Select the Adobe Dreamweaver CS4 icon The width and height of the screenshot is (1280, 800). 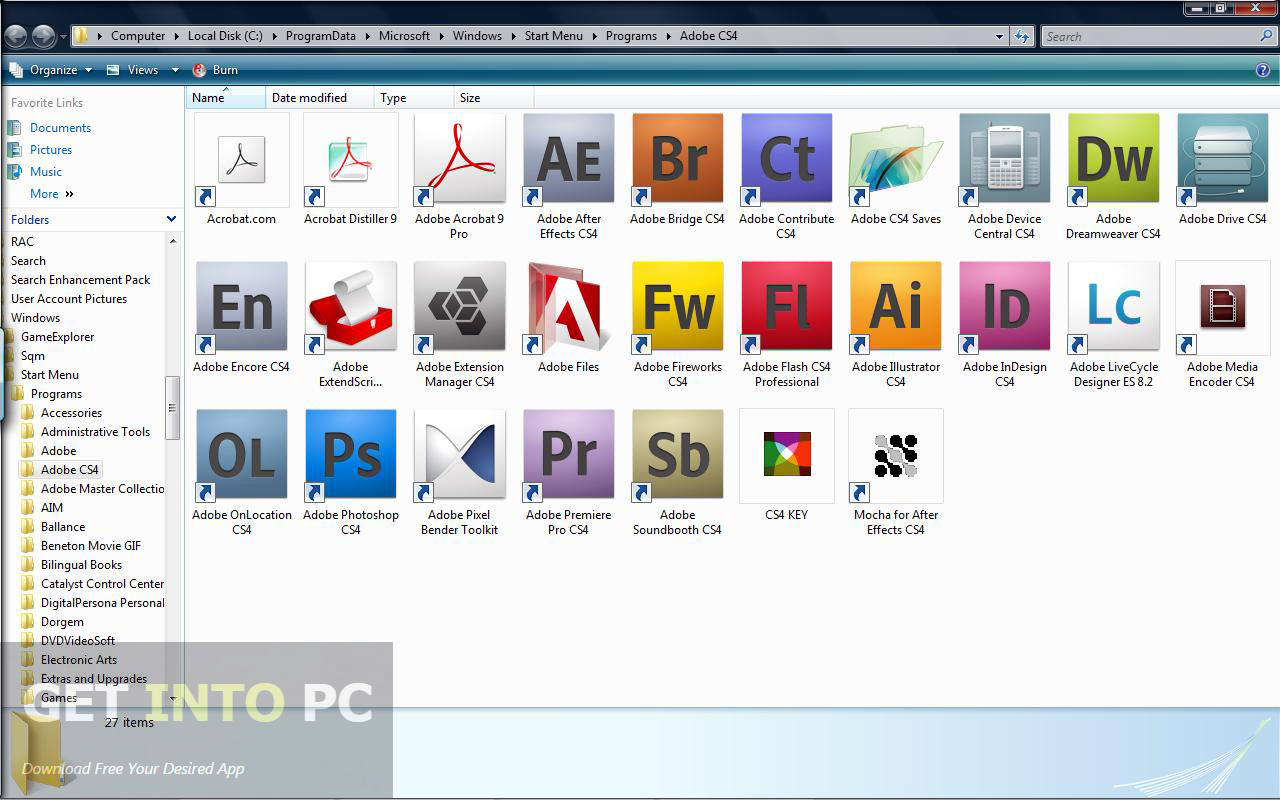pyautogui.click(x=1114, y=160)
